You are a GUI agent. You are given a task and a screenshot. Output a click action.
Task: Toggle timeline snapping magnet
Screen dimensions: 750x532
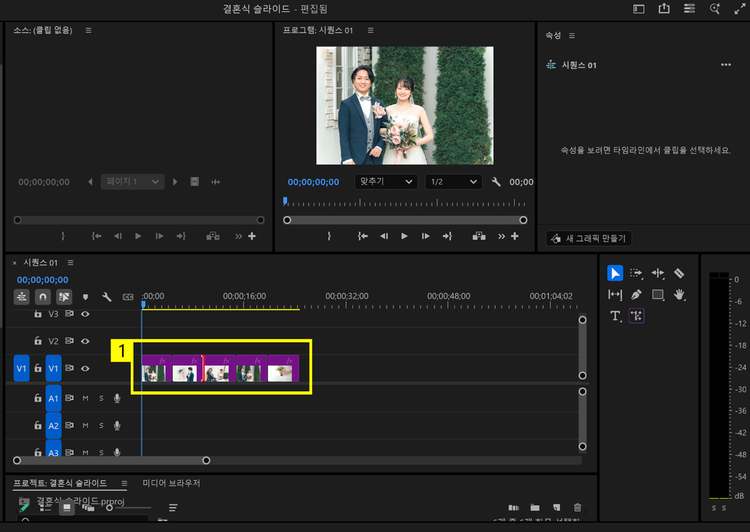click(43, 297)
